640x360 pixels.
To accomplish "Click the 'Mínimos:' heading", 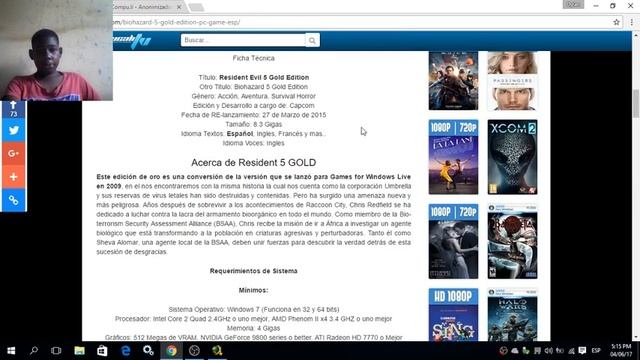I will pos(253,290).
